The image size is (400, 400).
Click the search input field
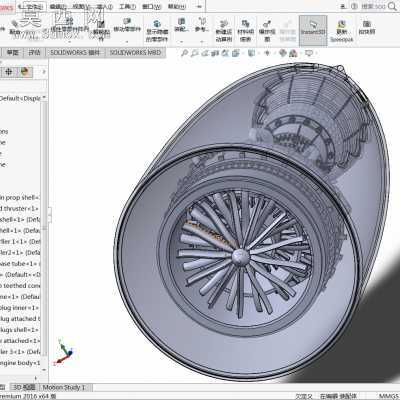373,6
